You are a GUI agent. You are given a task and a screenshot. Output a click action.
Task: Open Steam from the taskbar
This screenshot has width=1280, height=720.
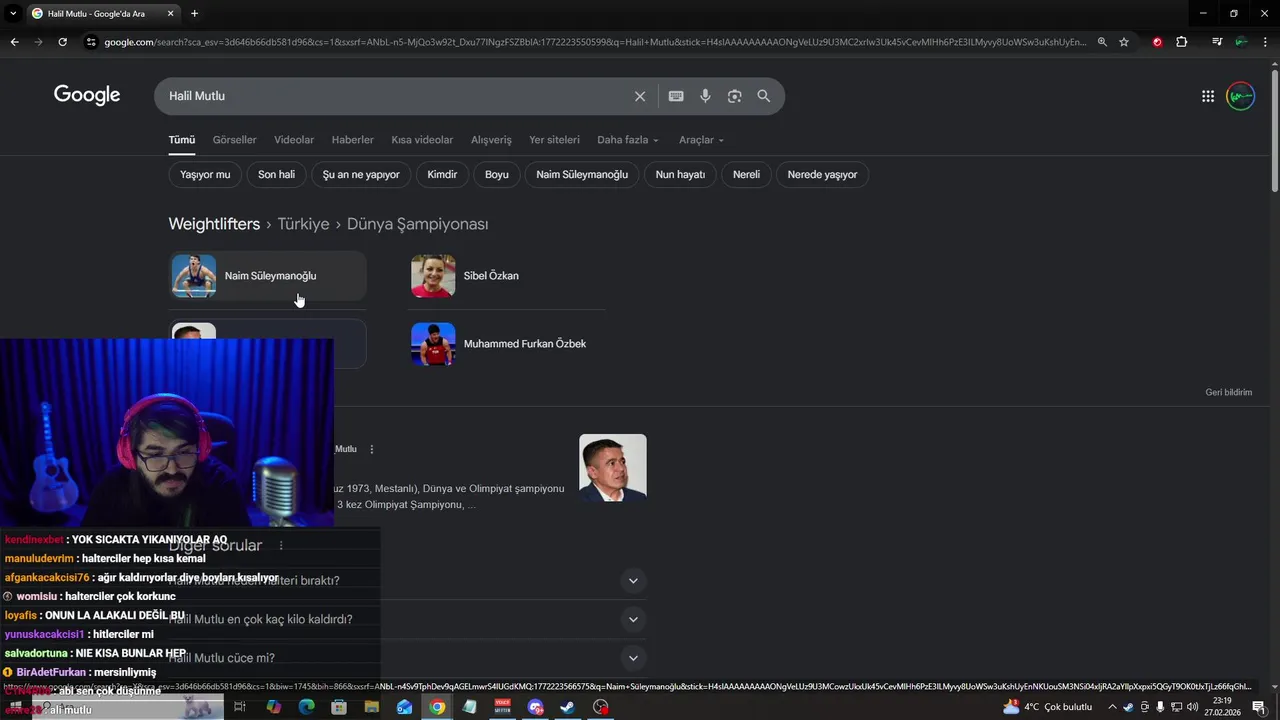point(567,707)
